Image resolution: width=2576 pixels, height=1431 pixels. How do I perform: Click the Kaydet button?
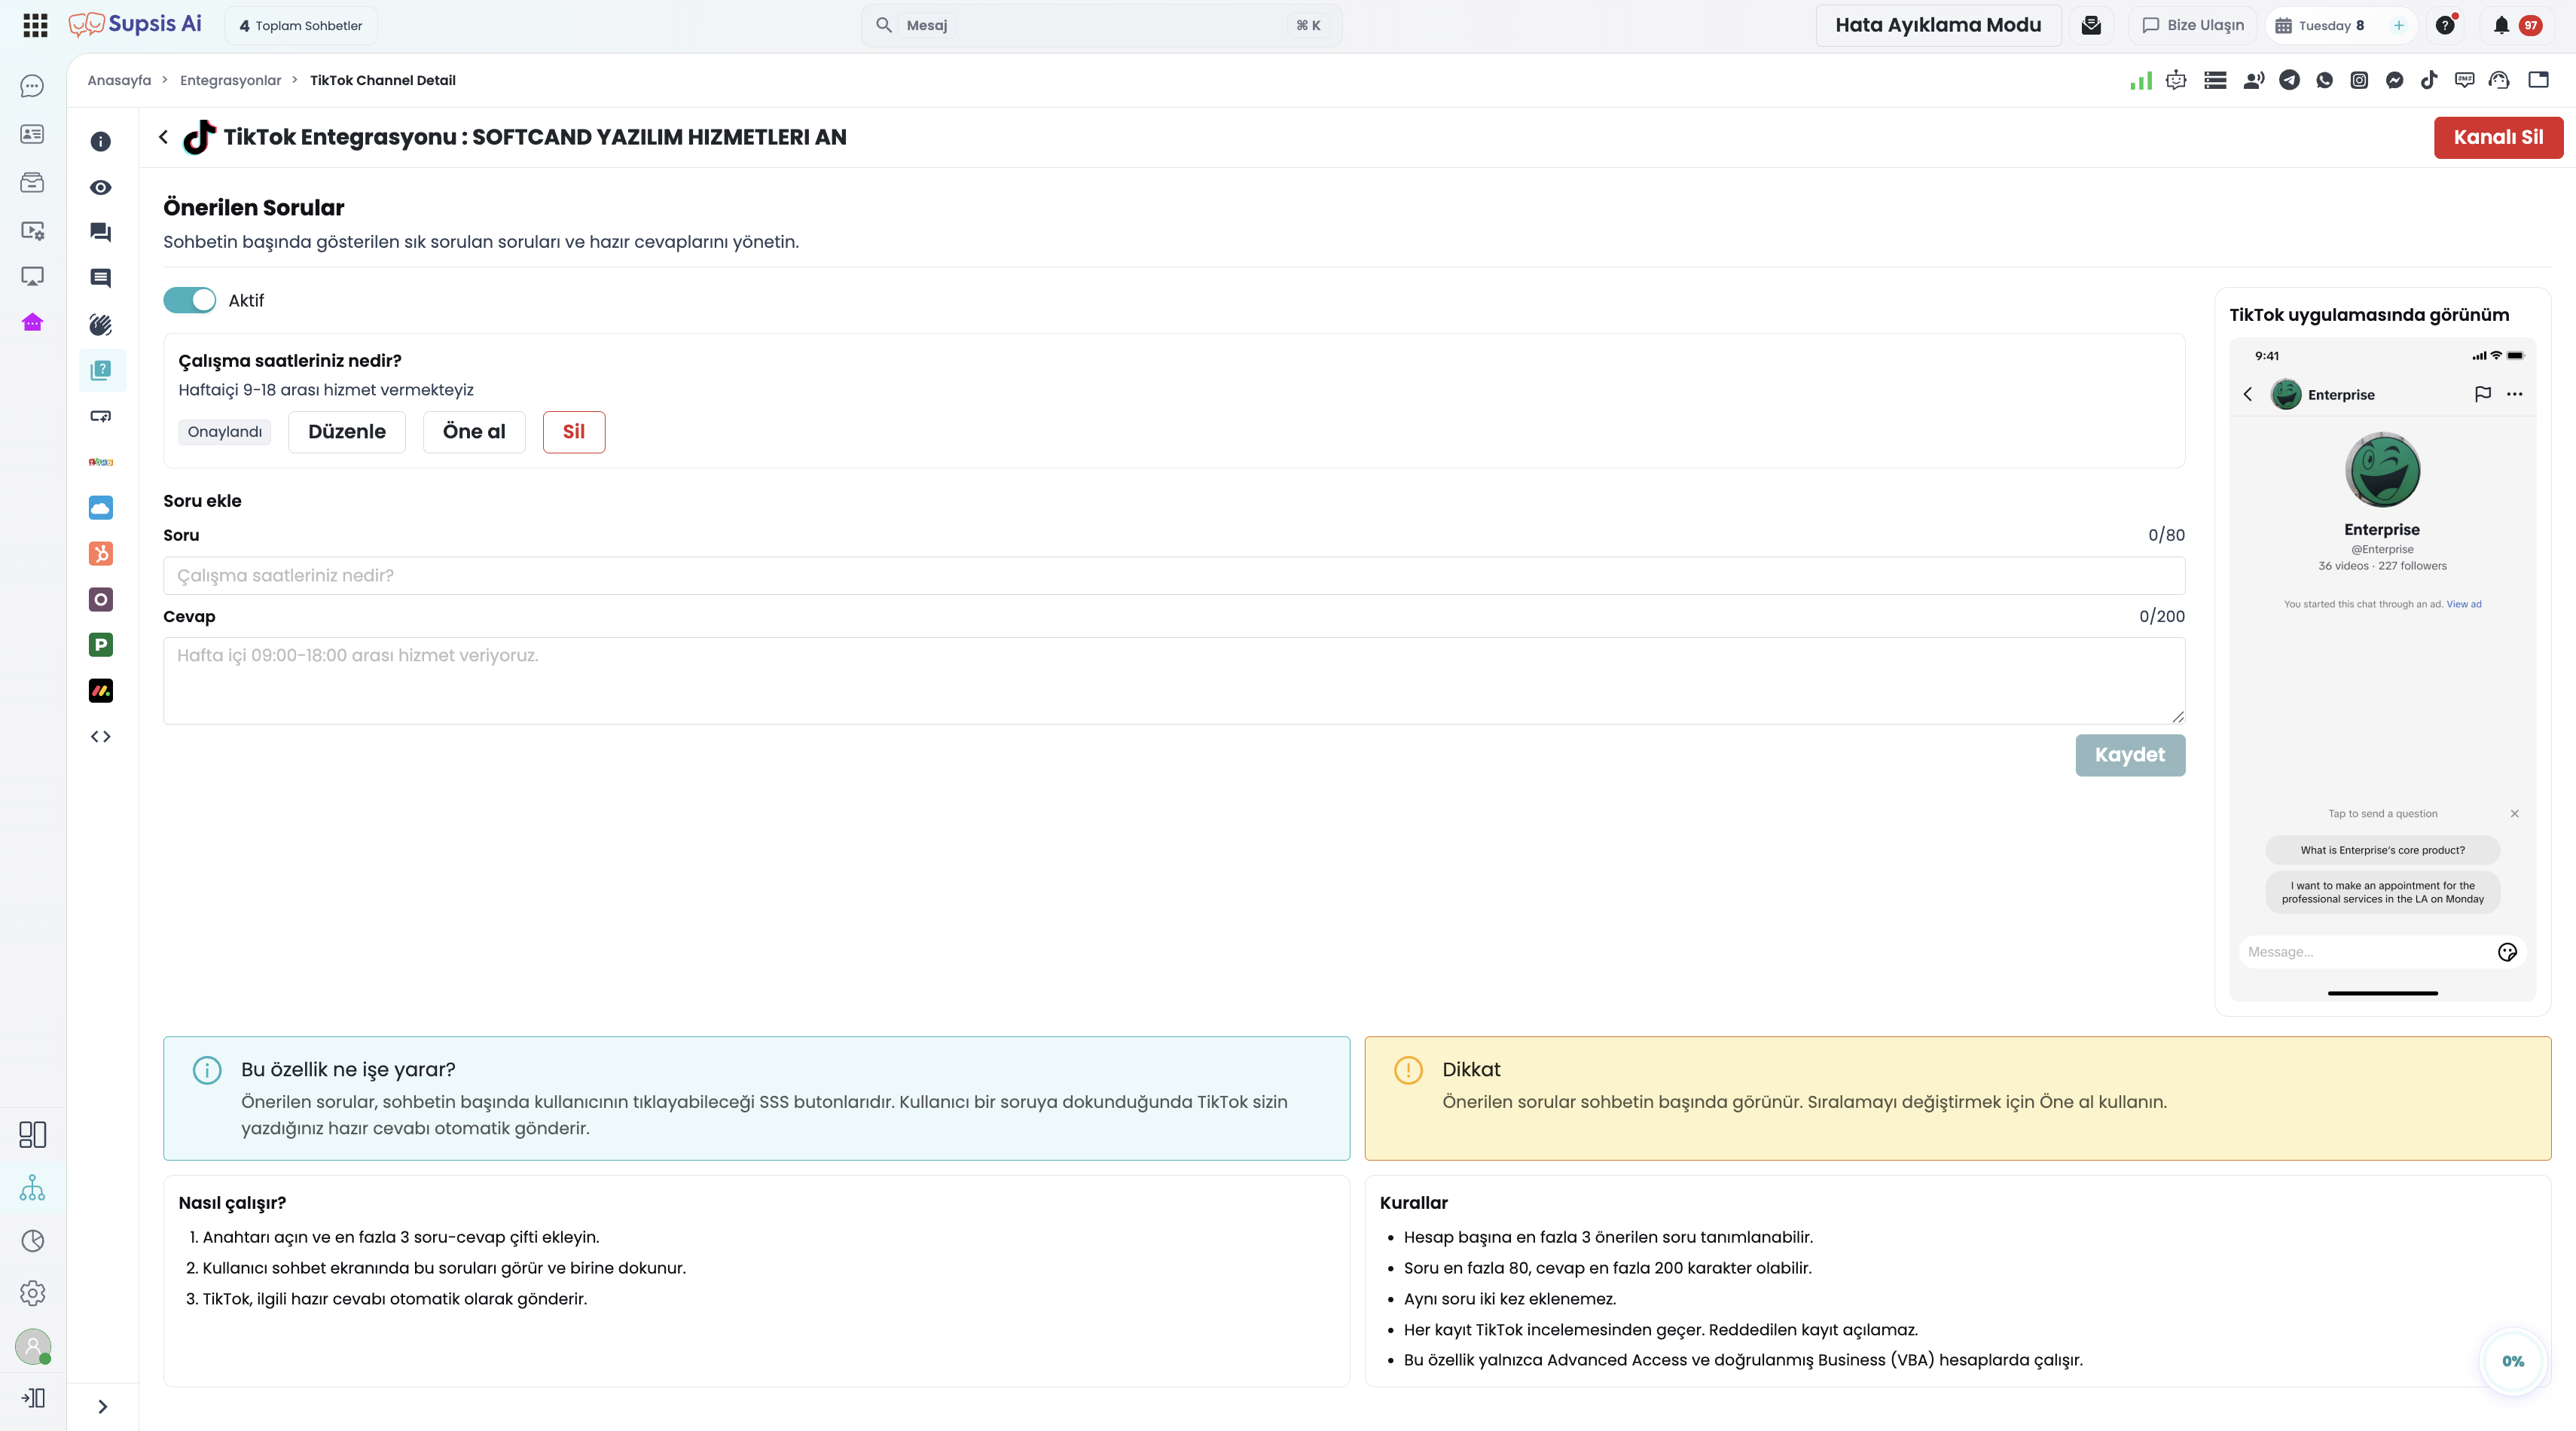pos(2130,755)
